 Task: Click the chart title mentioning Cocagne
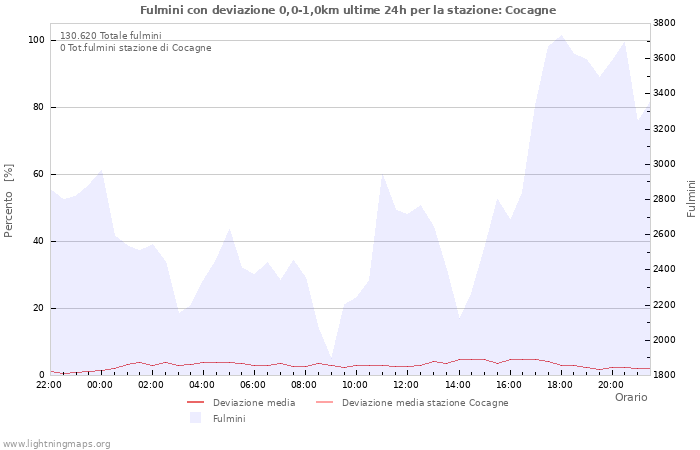[x=348, y=10]
